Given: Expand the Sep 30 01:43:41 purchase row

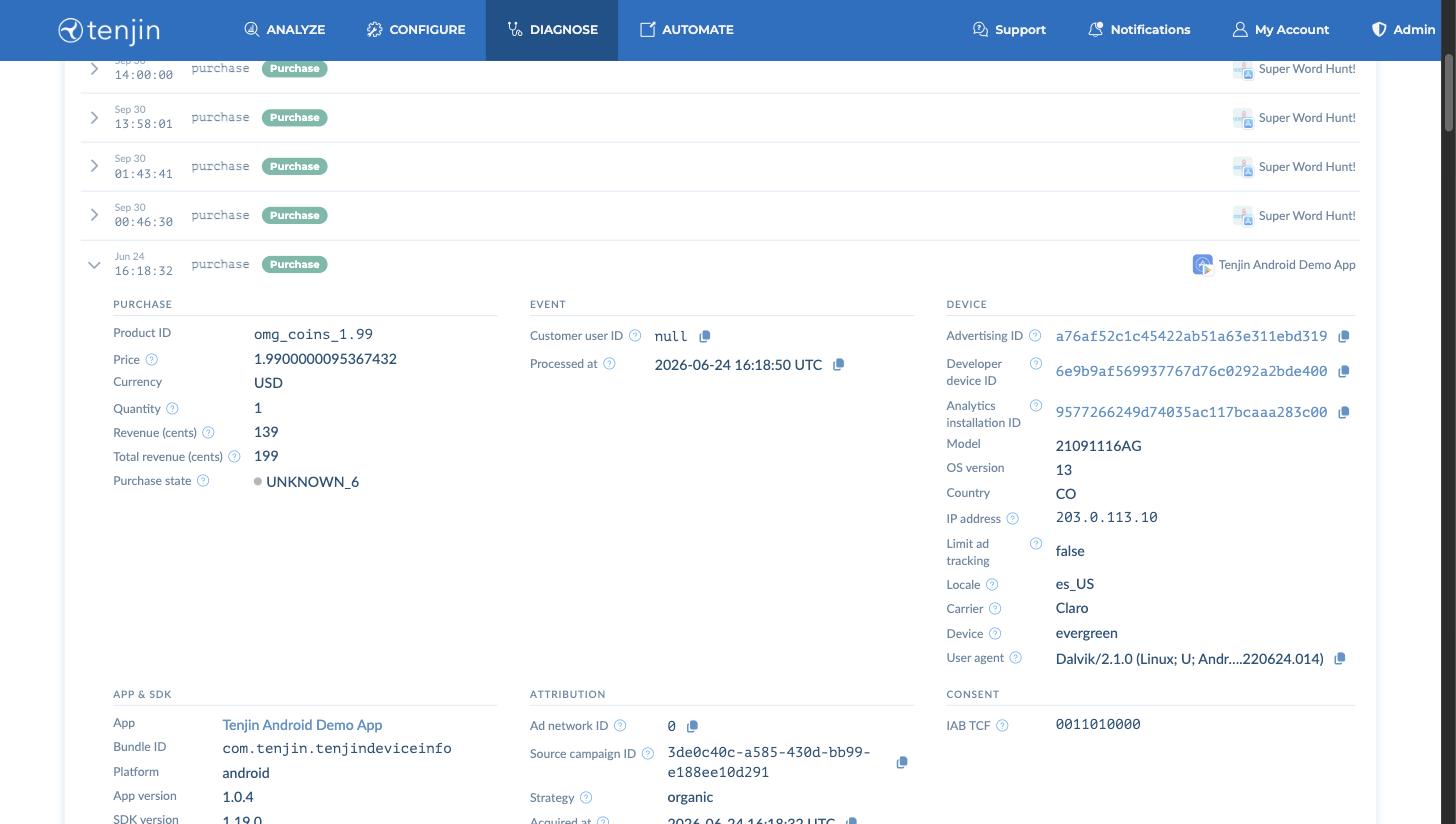Looking at the screenshot, I should pyautogui.click(x=94, y=166).
